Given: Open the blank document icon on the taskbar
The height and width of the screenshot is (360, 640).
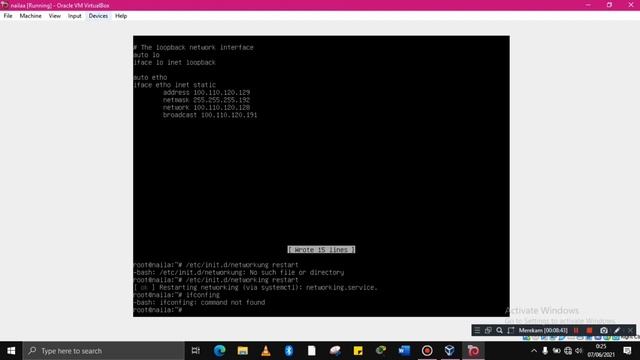Looking at the screenshot, I should tap(312, 351).
